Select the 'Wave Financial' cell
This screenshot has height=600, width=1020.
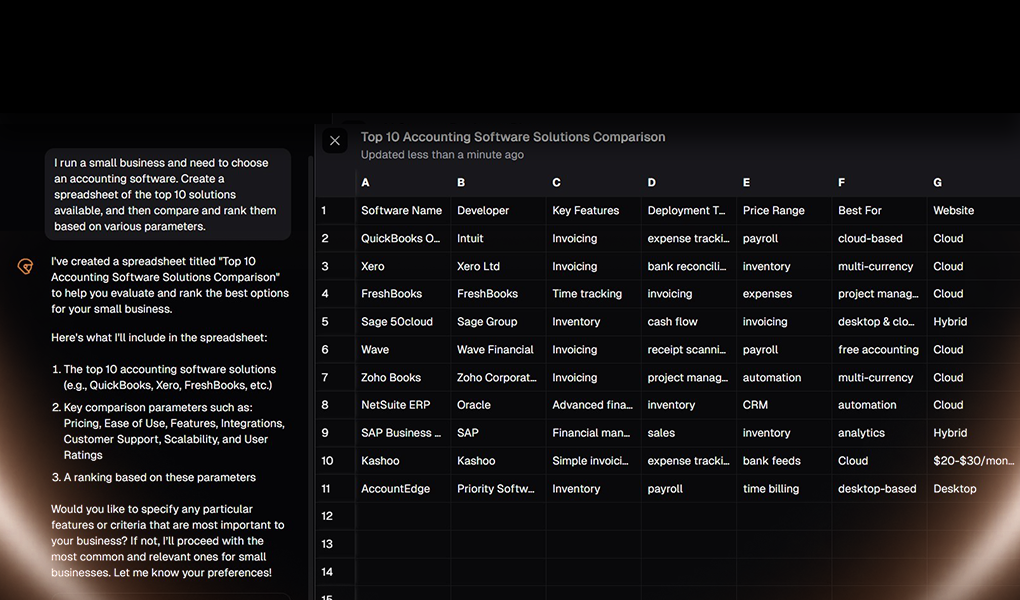[x=498, y=350]
